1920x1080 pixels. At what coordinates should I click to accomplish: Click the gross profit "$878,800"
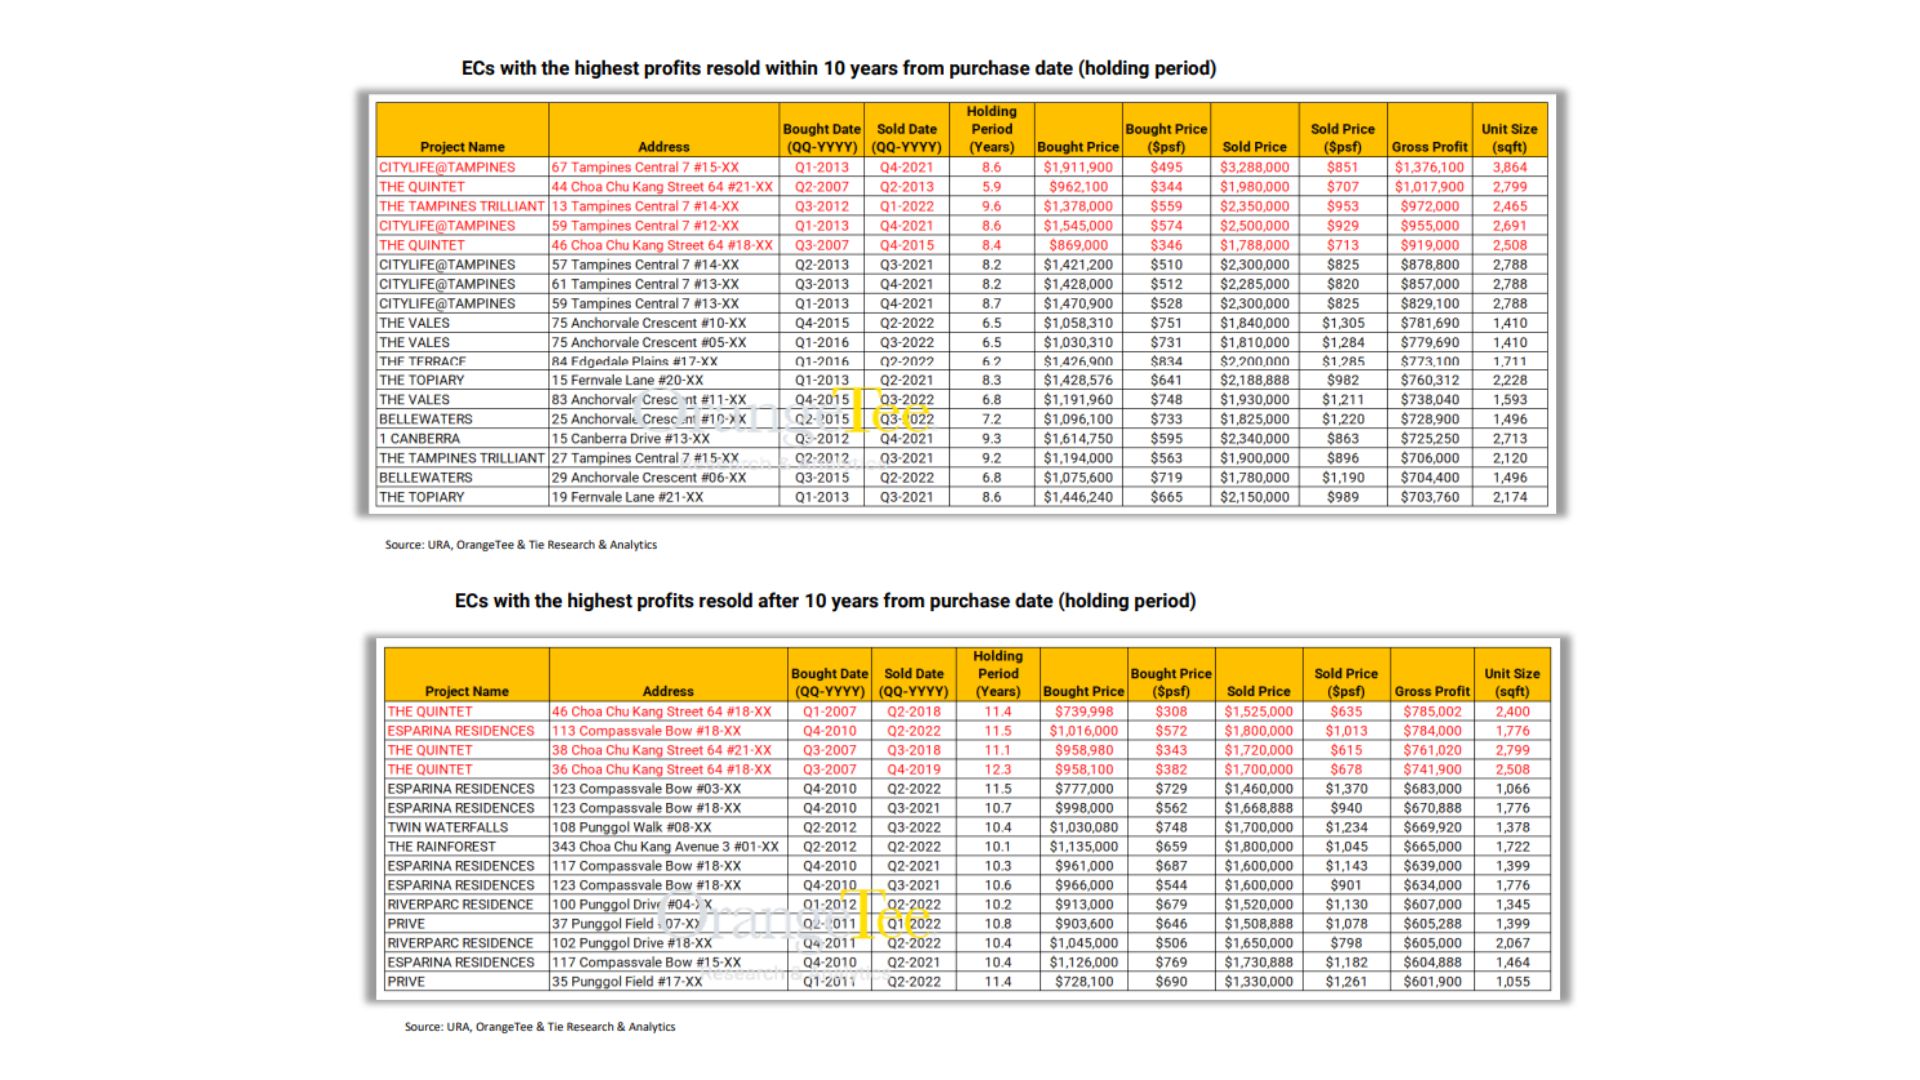pyautogui.click(x=1429, y=265)
